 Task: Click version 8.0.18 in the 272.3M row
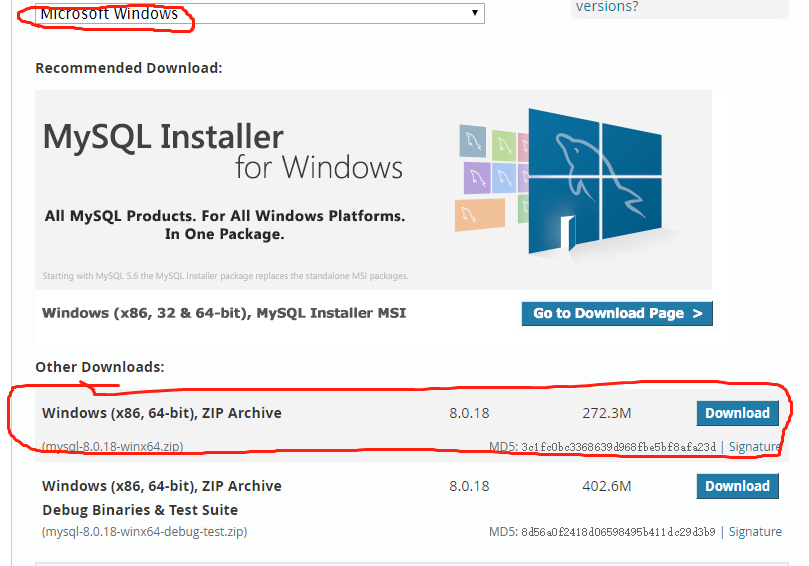(x=469, y=413)
